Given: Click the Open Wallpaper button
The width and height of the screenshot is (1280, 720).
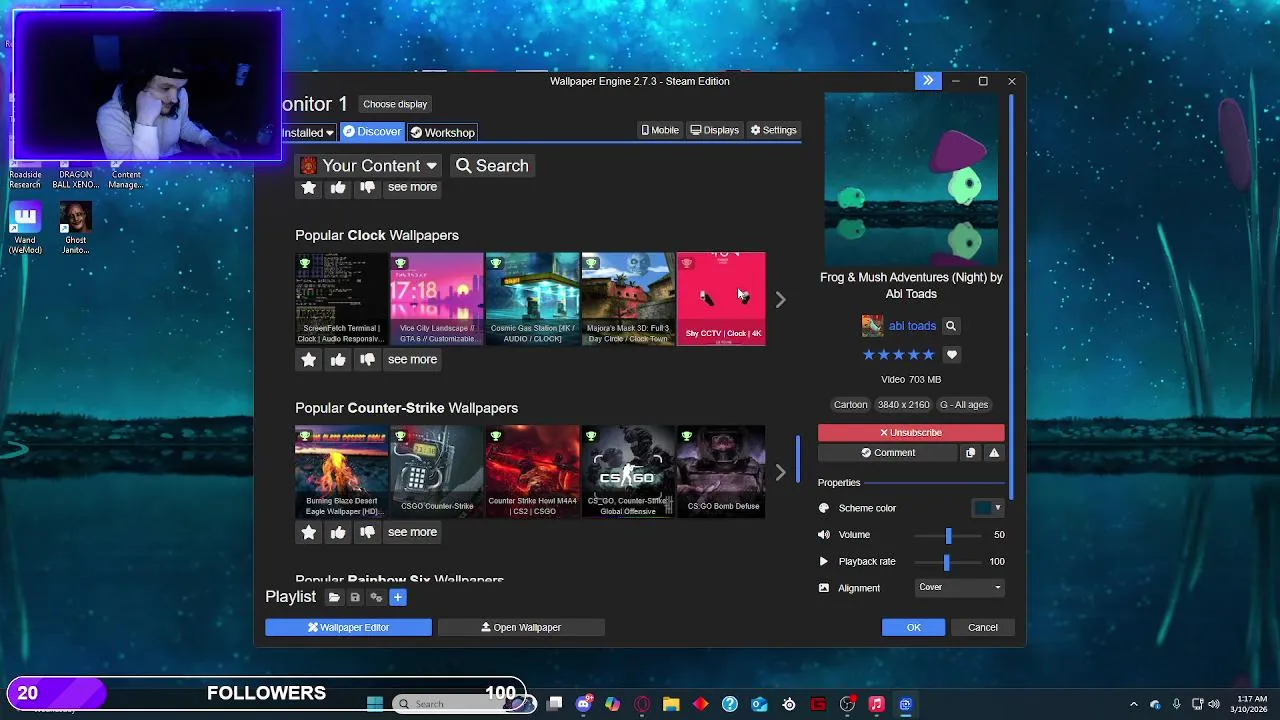Looking at the screenshot, I should (521, 628).
